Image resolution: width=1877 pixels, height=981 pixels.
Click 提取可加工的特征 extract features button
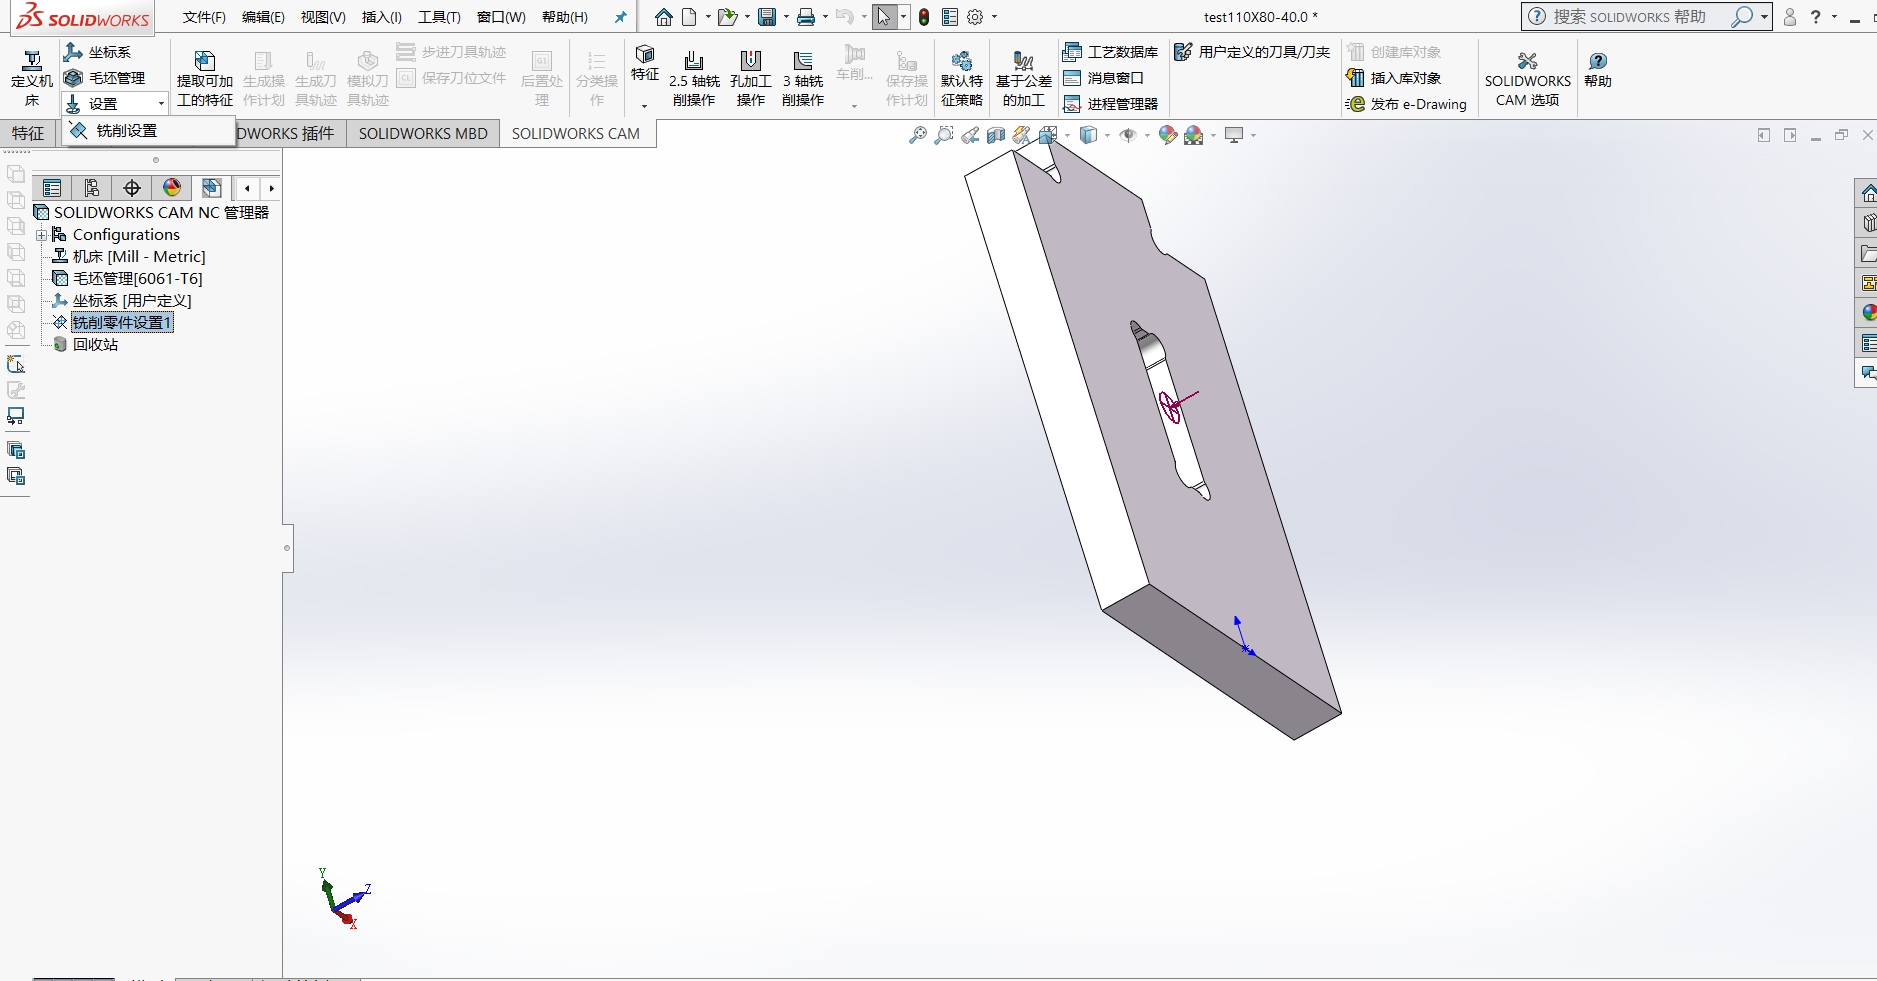pos(205,79)
